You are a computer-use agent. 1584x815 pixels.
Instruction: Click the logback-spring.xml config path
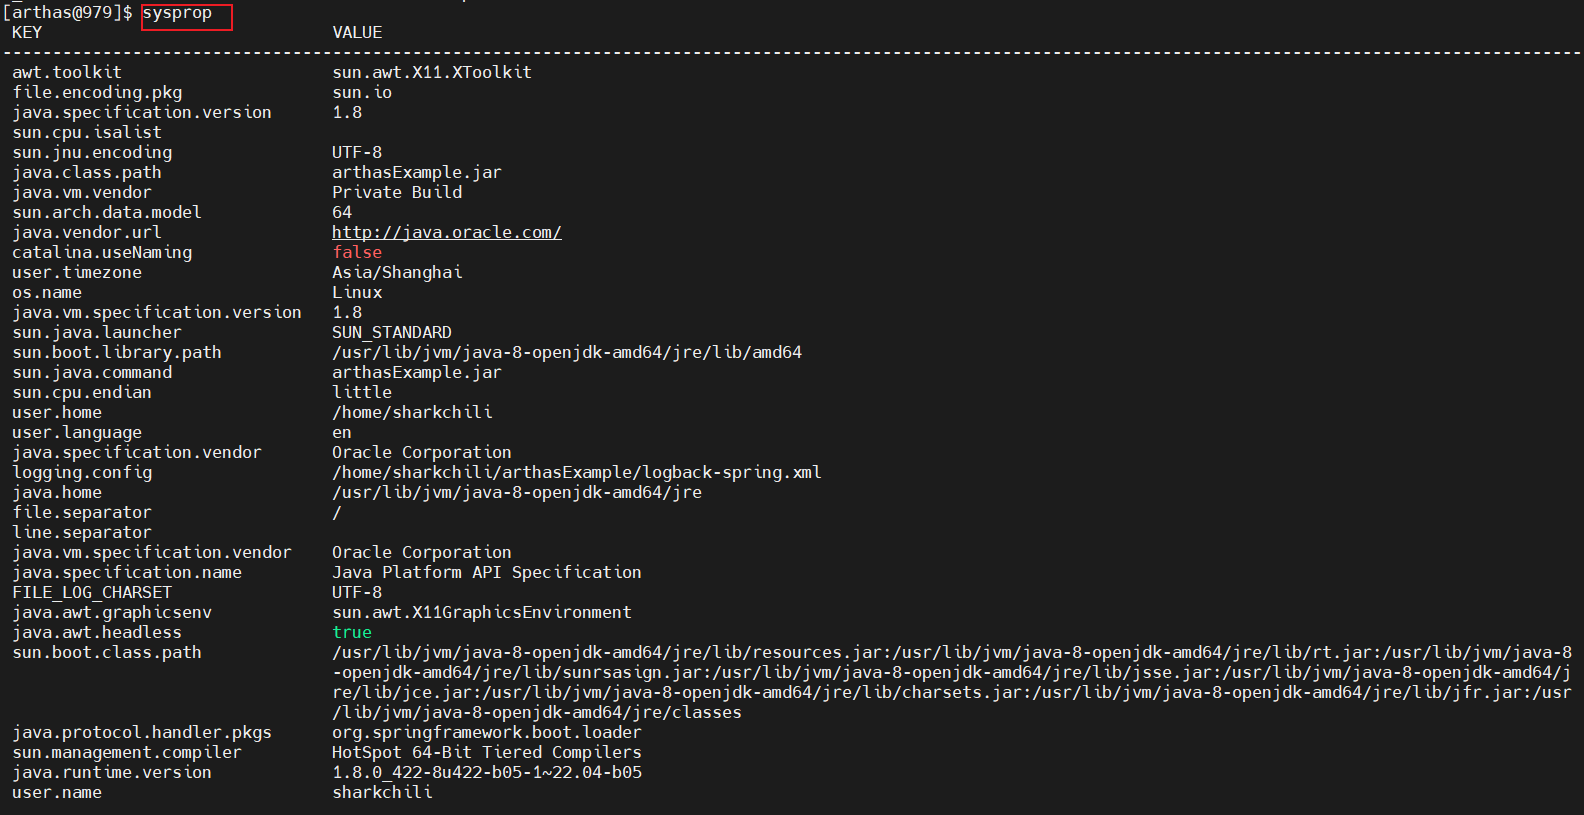coord(576,472)
